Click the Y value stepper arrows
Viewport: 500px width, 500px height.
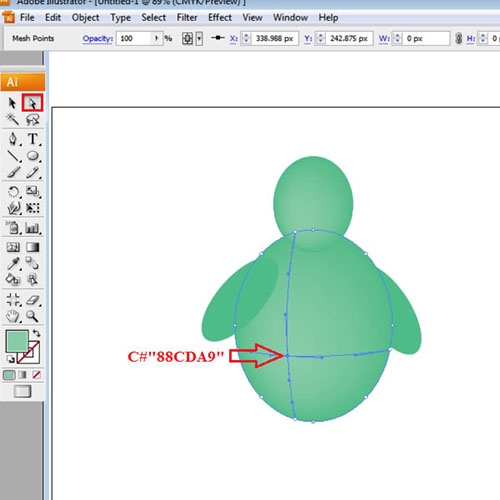tap(320, 38)
